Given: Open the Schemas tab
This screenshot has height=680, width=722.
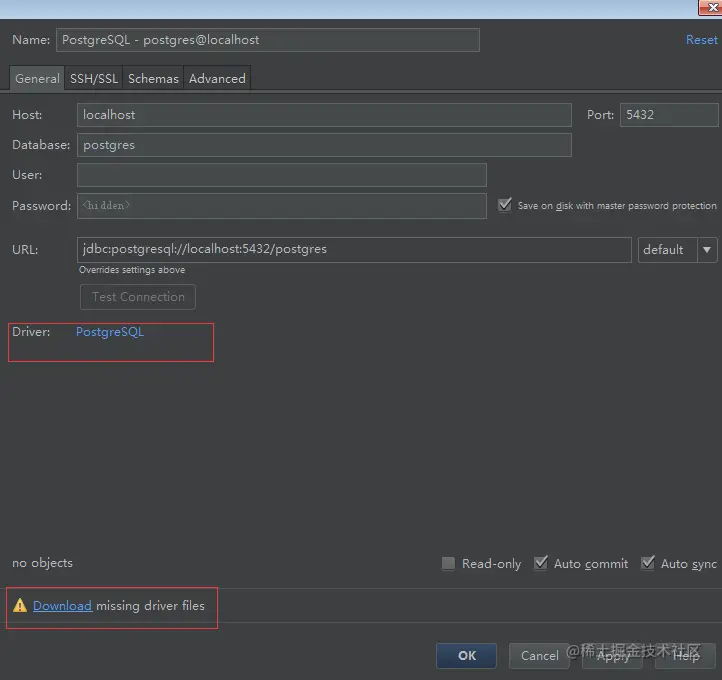Looking at the screenshot, I should [x=153, y=79].
